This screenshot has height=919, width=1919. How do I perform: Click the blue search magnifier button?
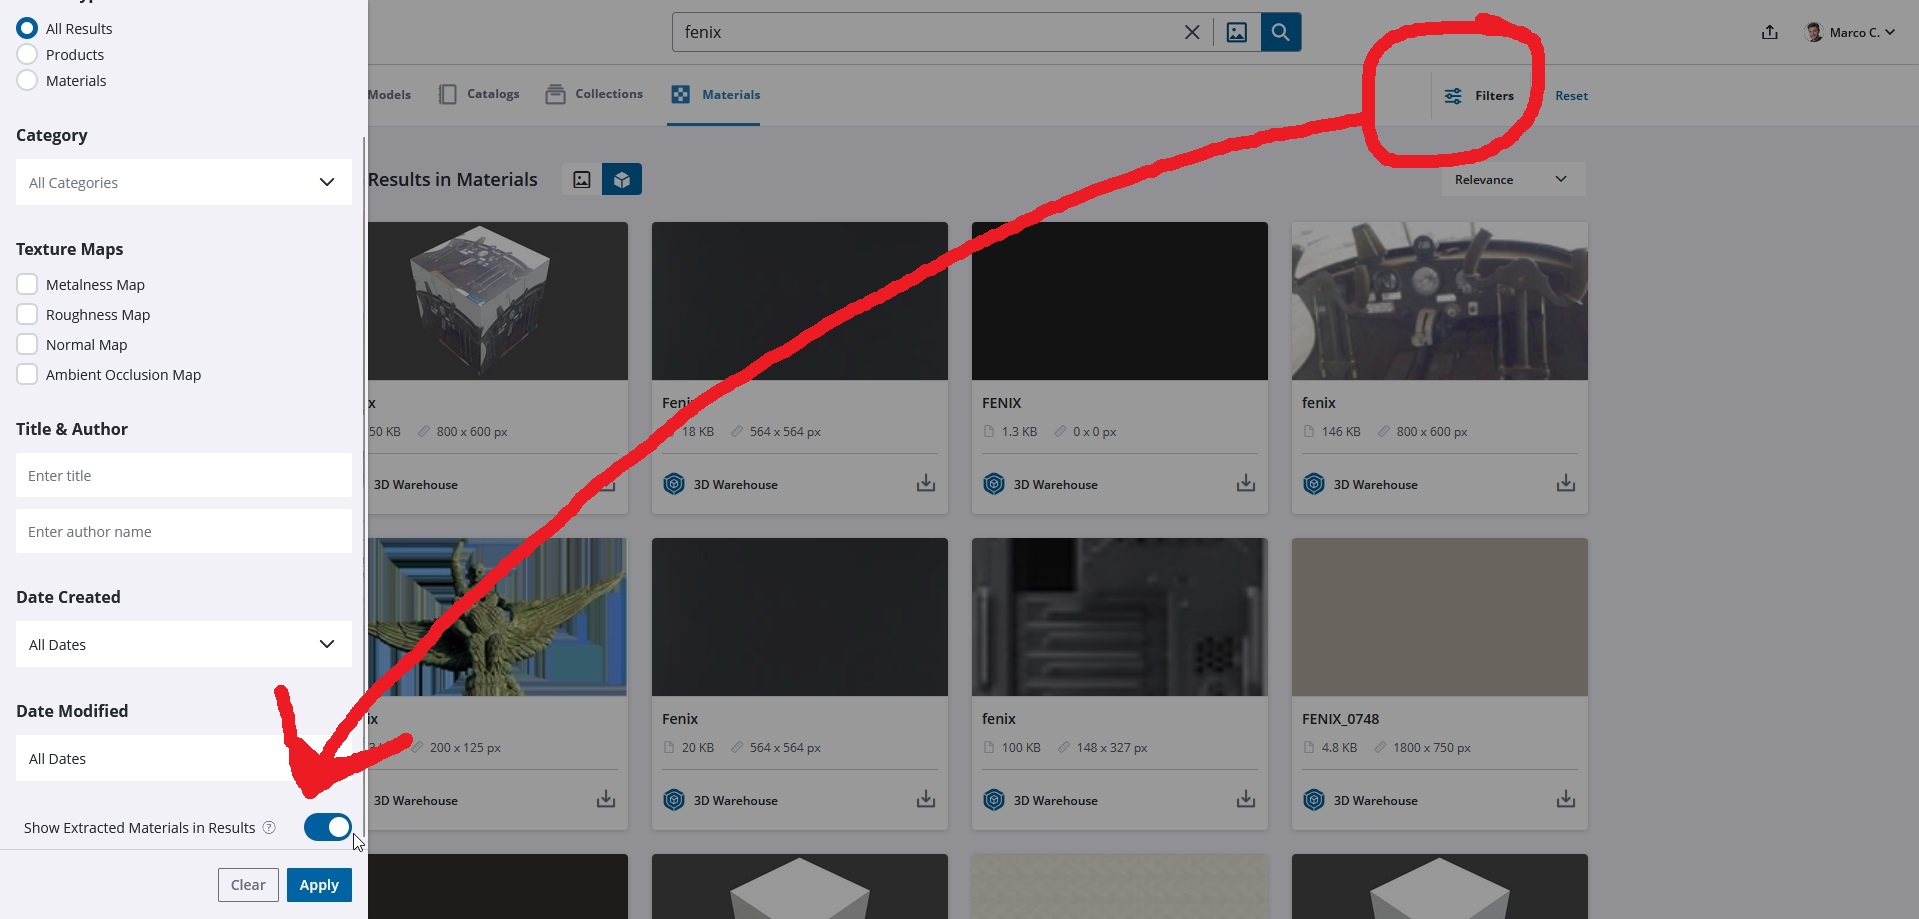1280,32
